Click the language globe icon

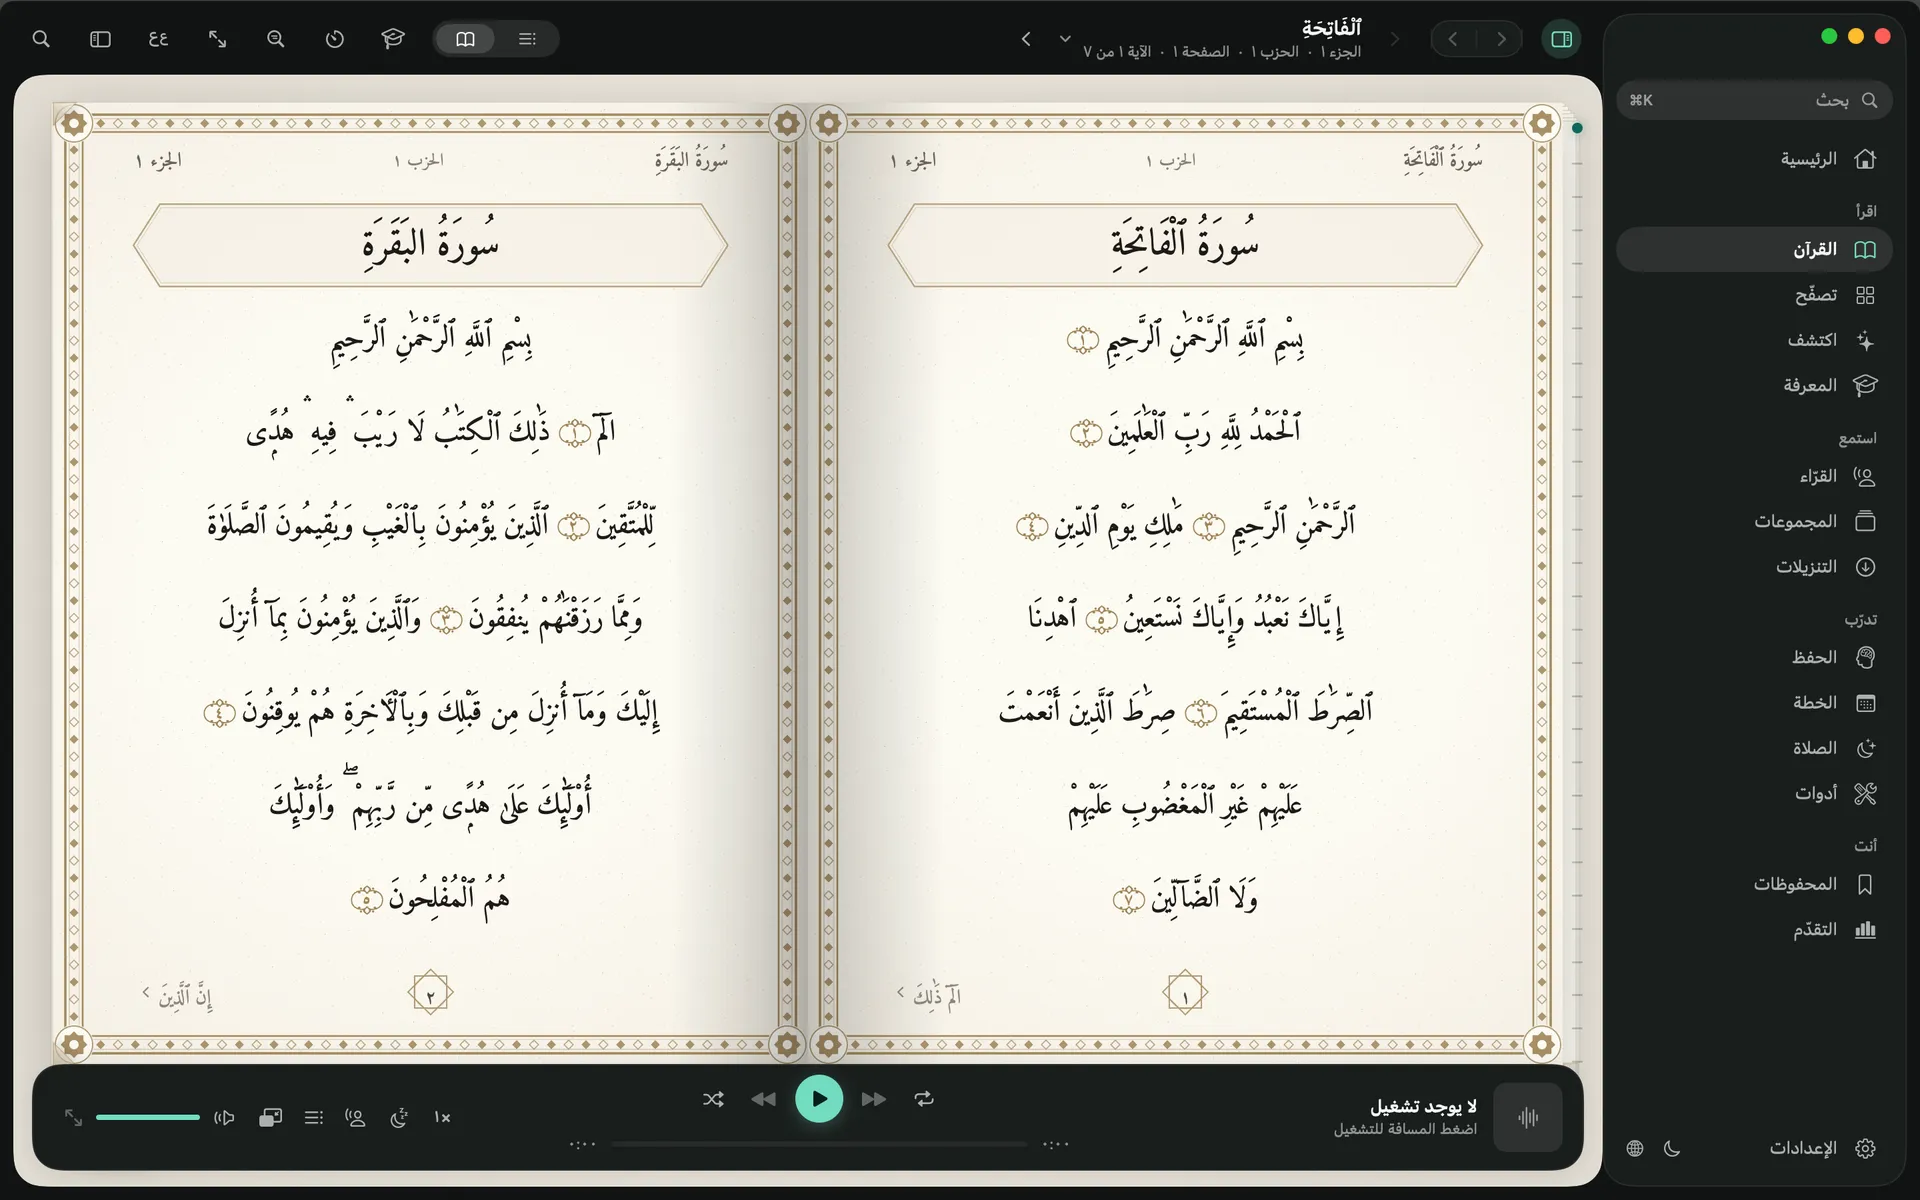point(1635,1148)
